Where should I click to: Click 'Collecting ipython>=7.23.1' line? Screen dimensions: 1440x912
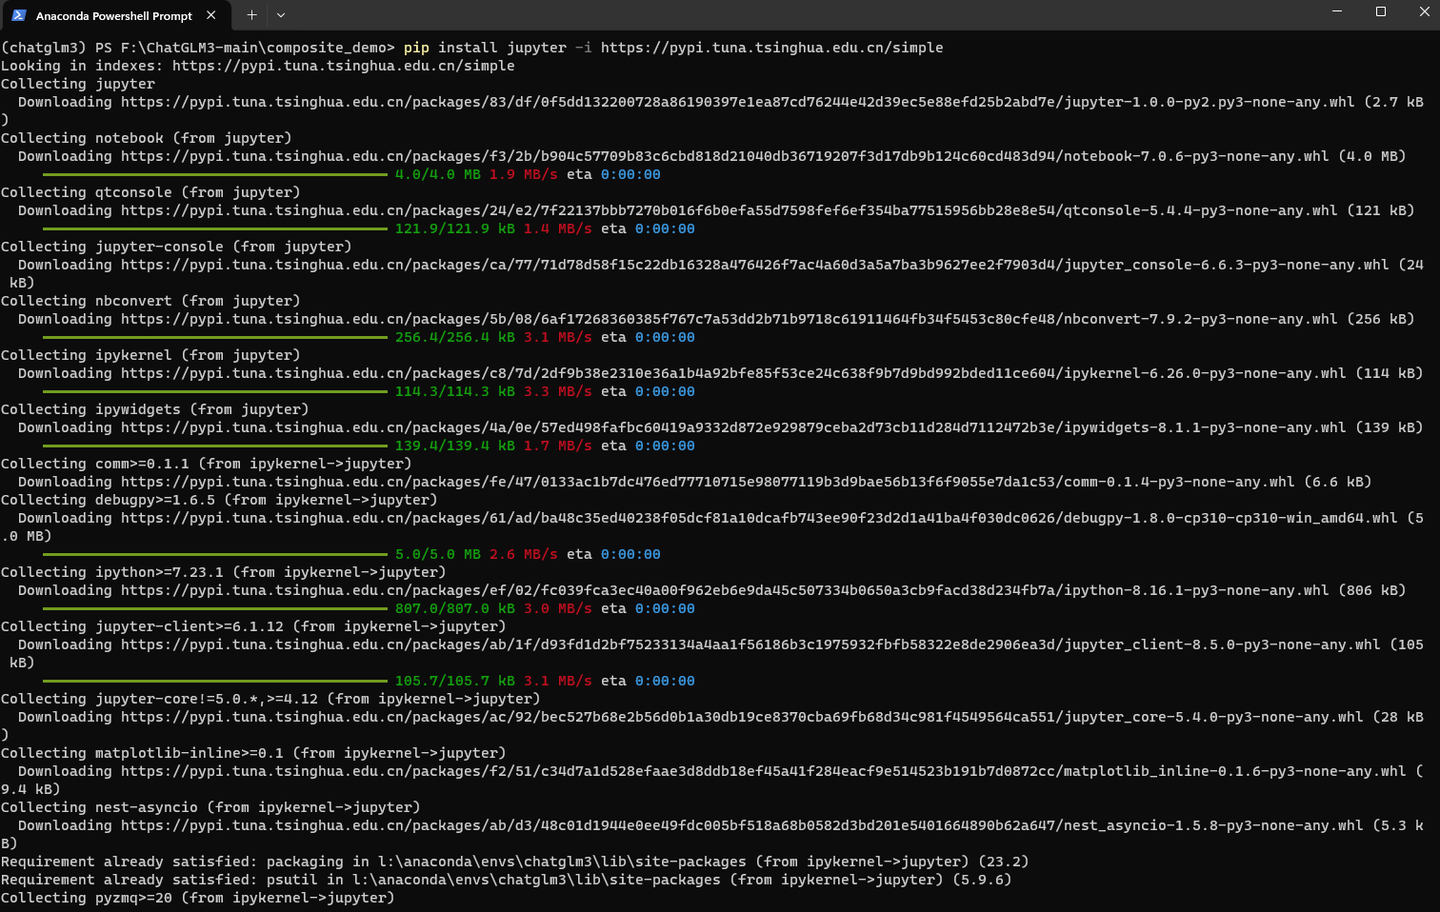point(223,572)
